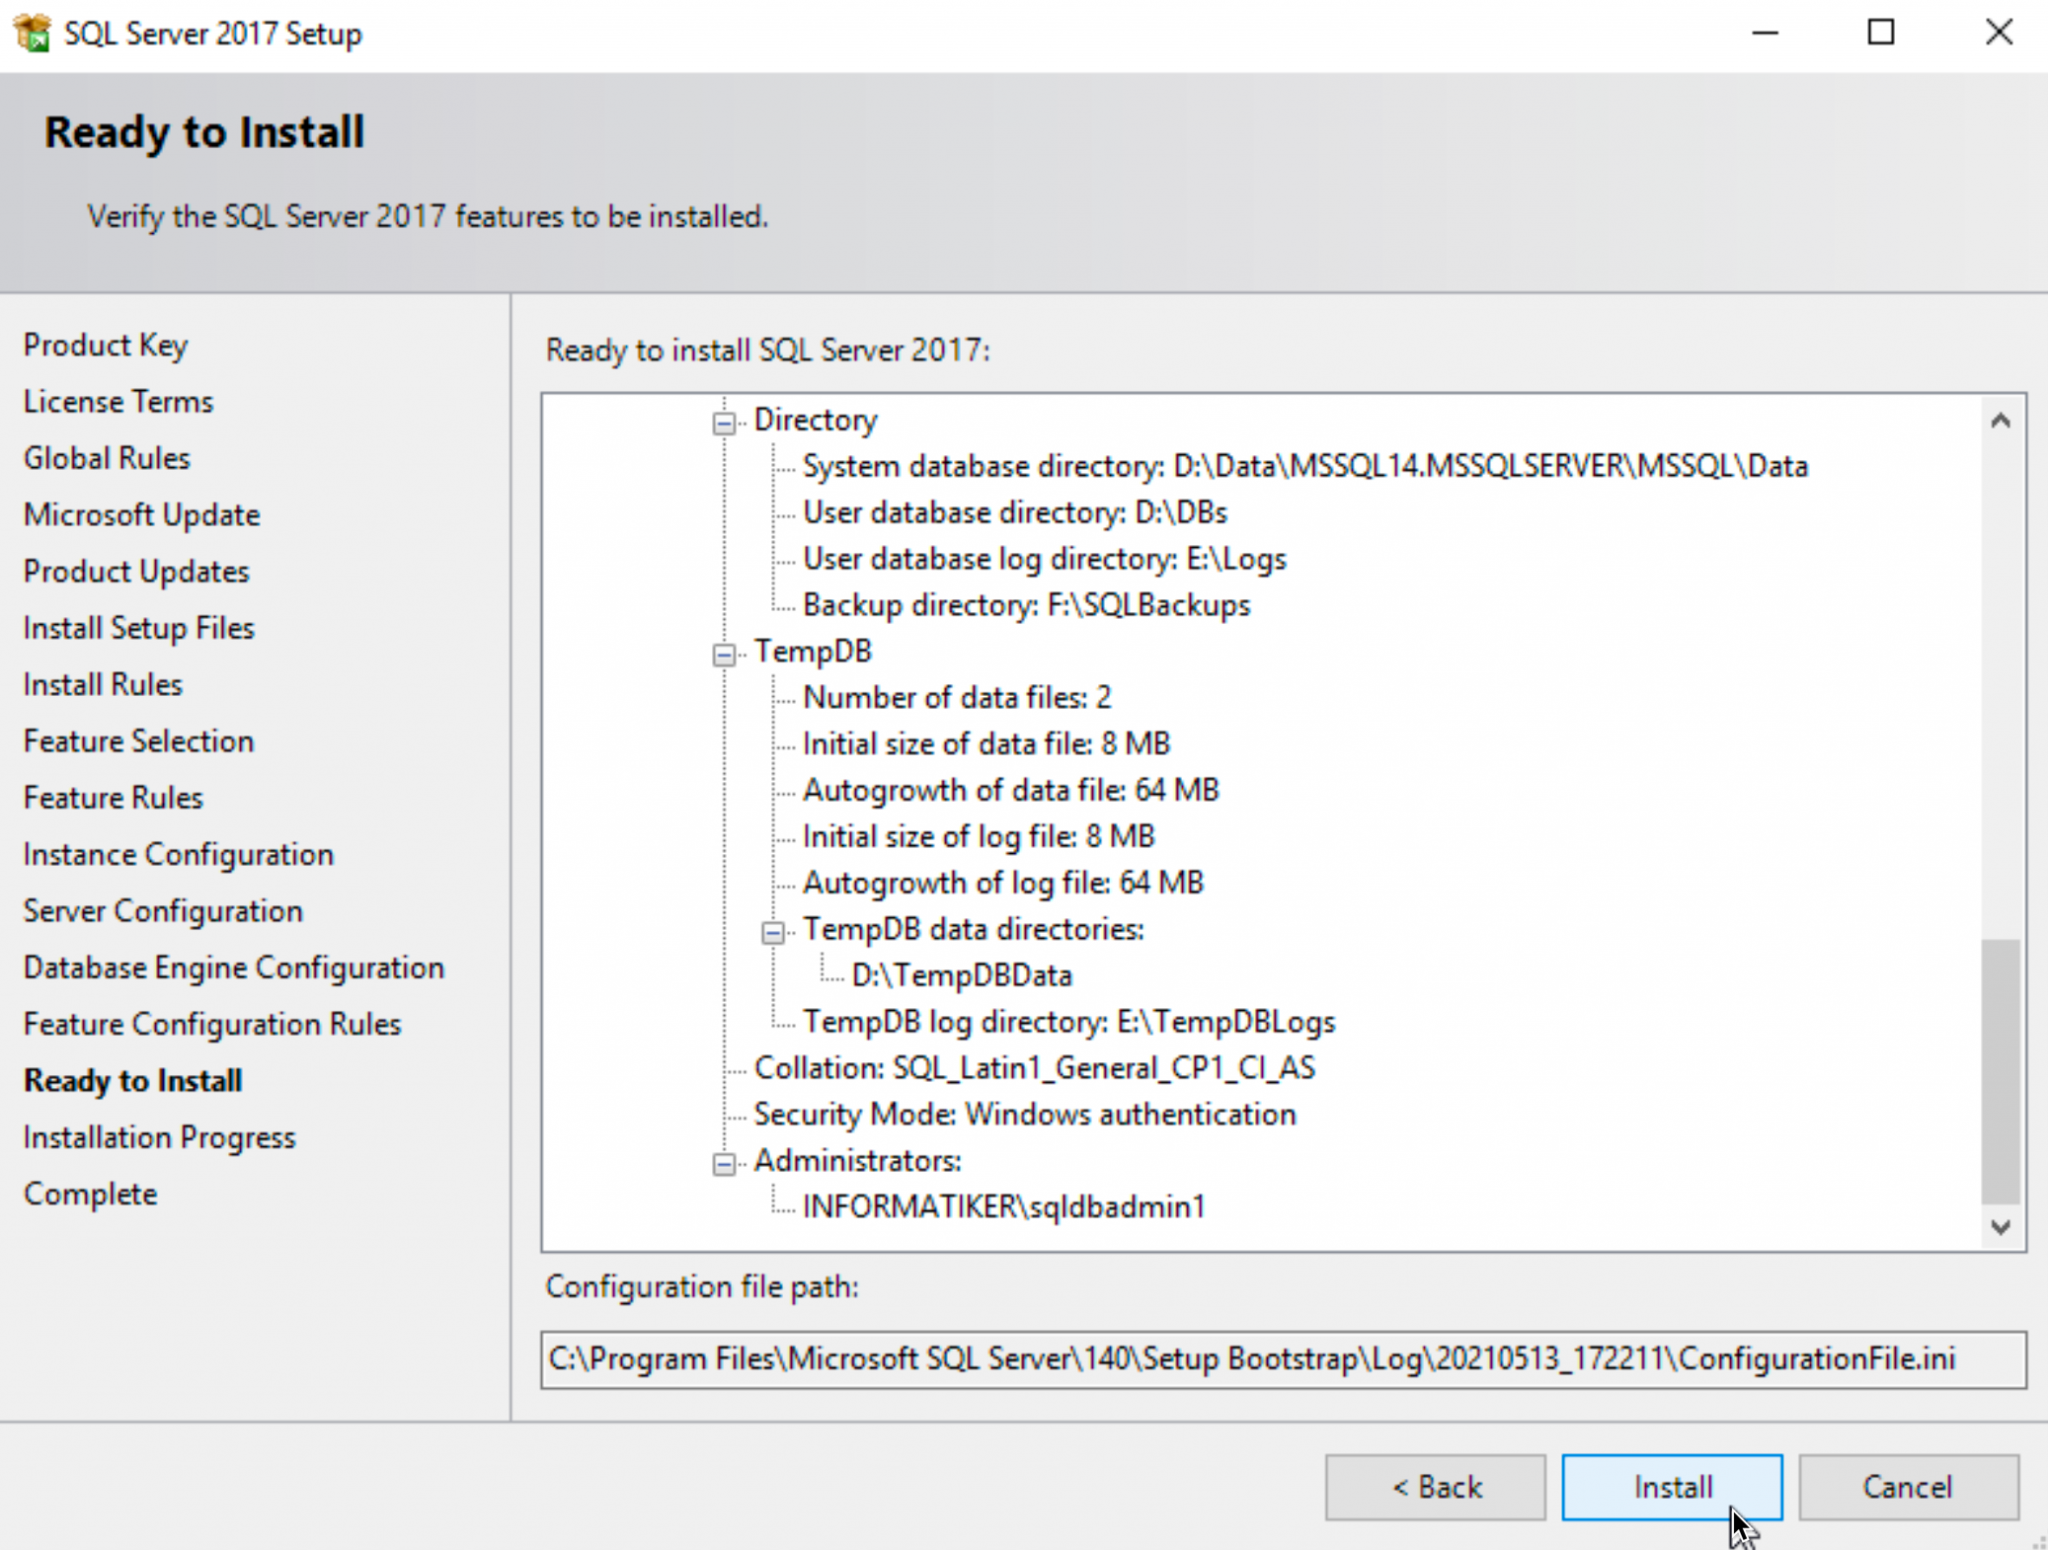The image size is (2048, 1550).
Task: Open the Server Configuration step
Action: pyautogui.click(x=162, y=911)
